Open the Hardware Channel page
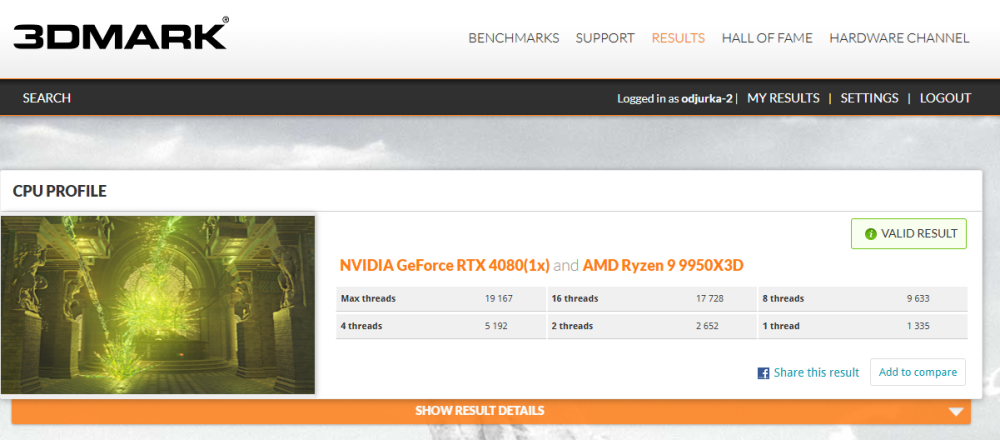The image size is (1000, 440). click(899, 38)
